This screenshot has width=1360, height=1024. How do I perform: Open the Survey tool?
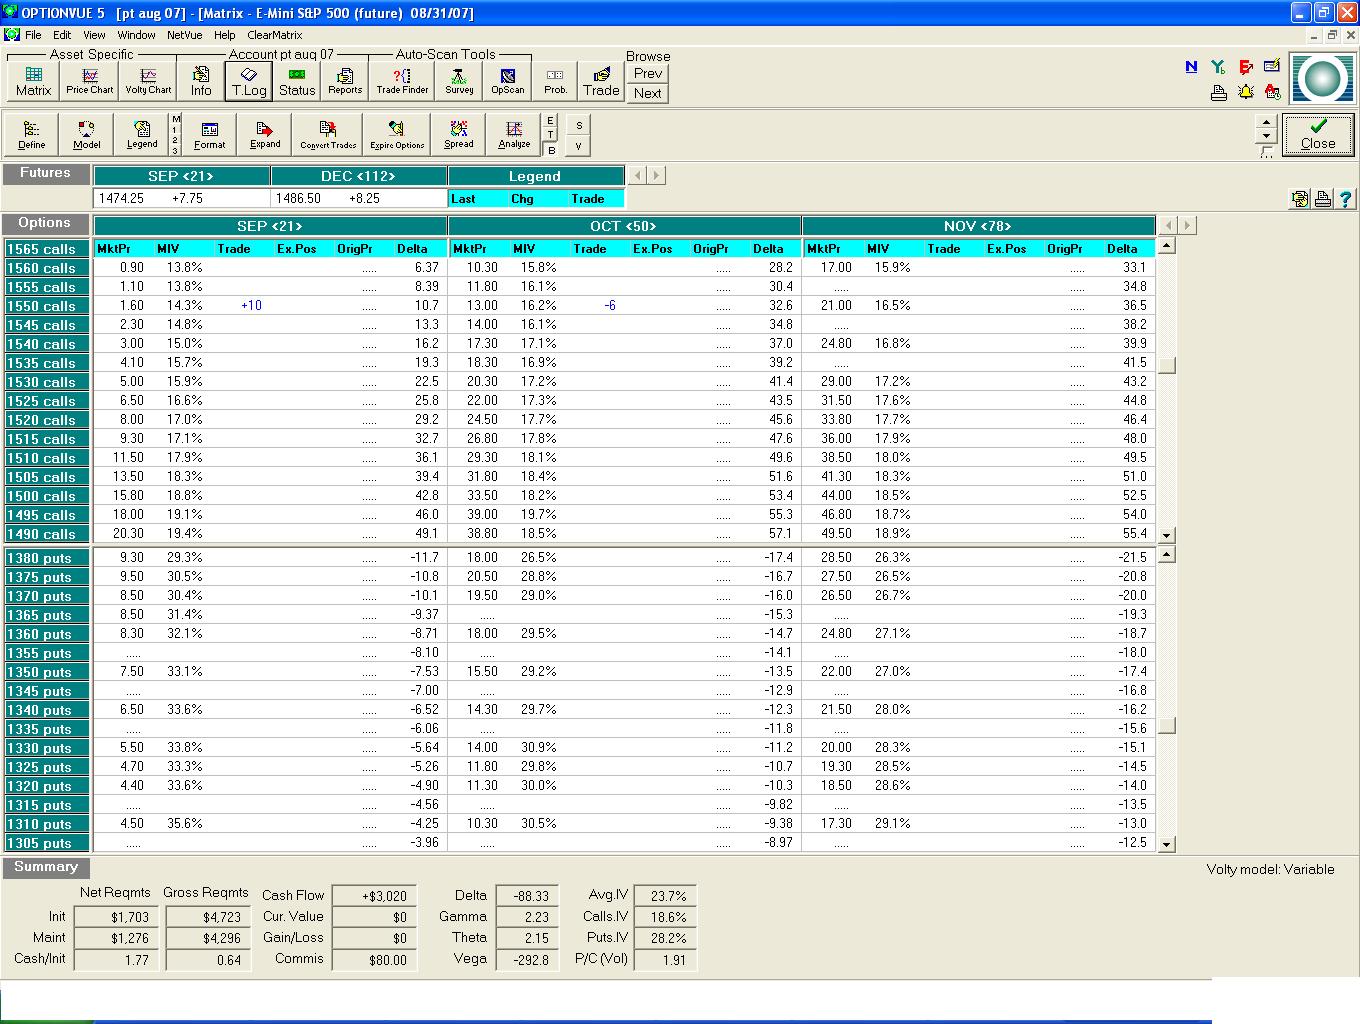(459, 80)
